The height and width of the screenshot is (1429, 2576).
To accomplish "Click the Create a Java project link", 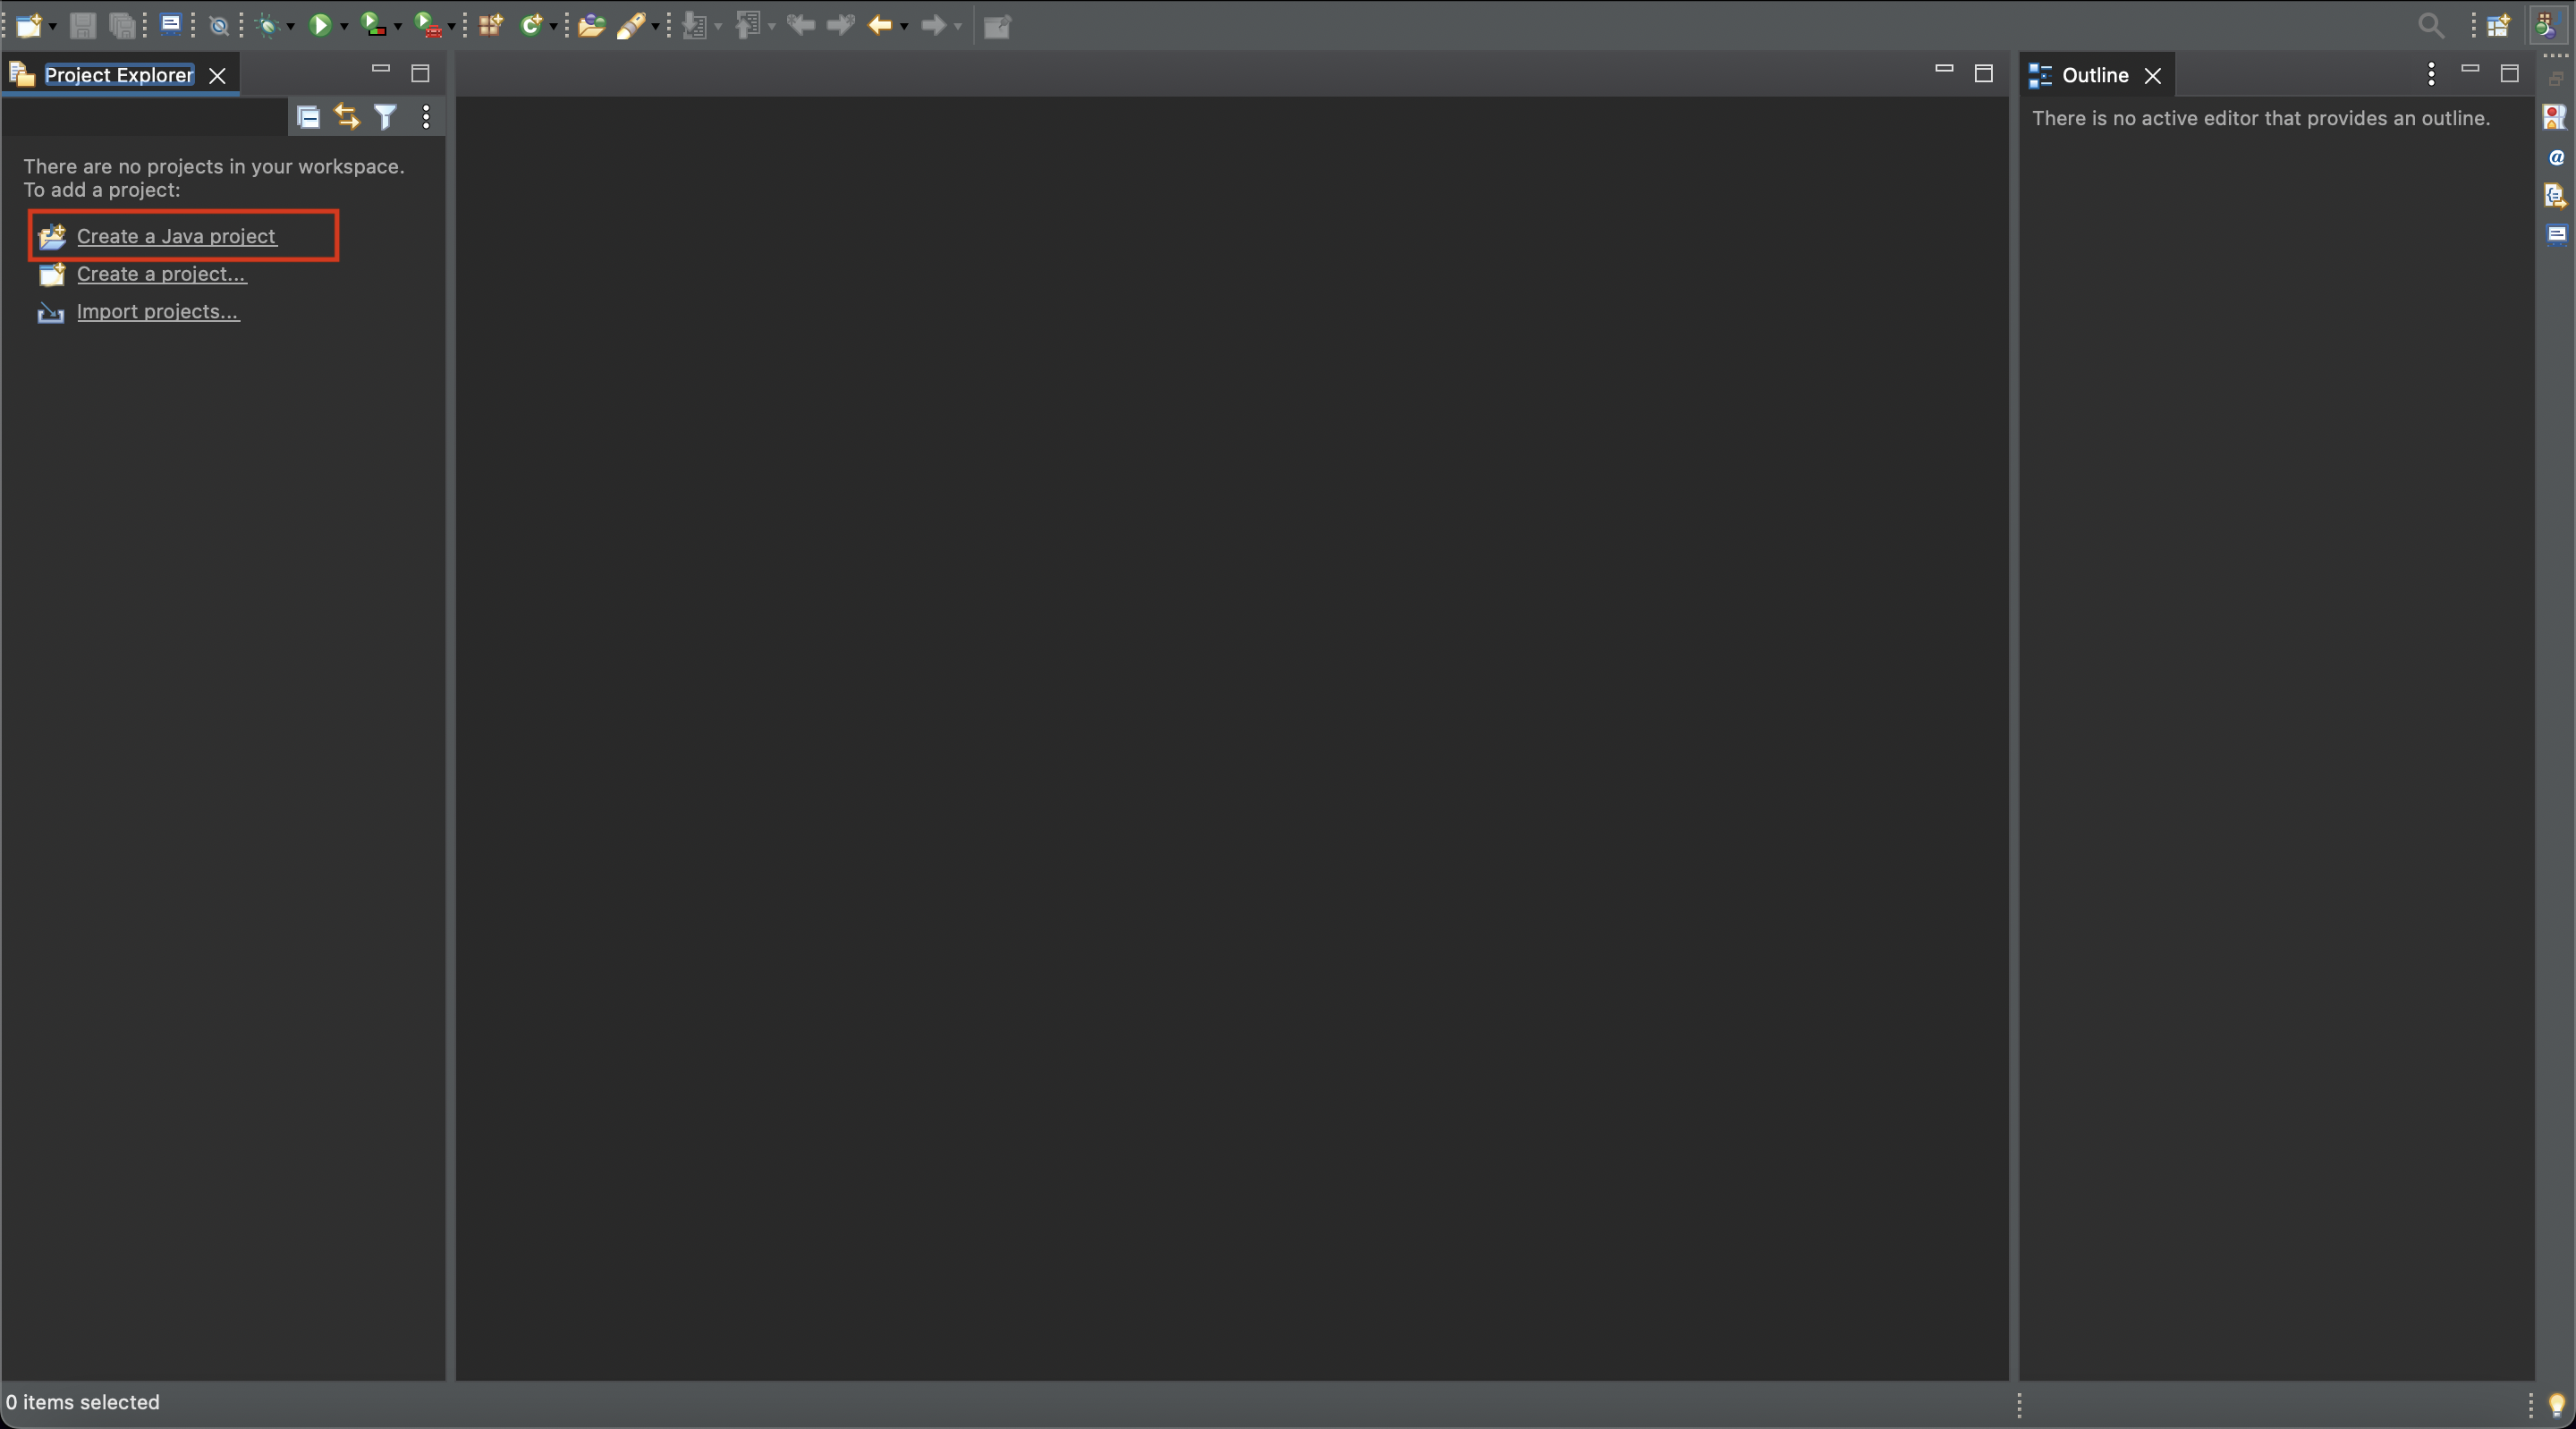I will click(x=177, y=236).
